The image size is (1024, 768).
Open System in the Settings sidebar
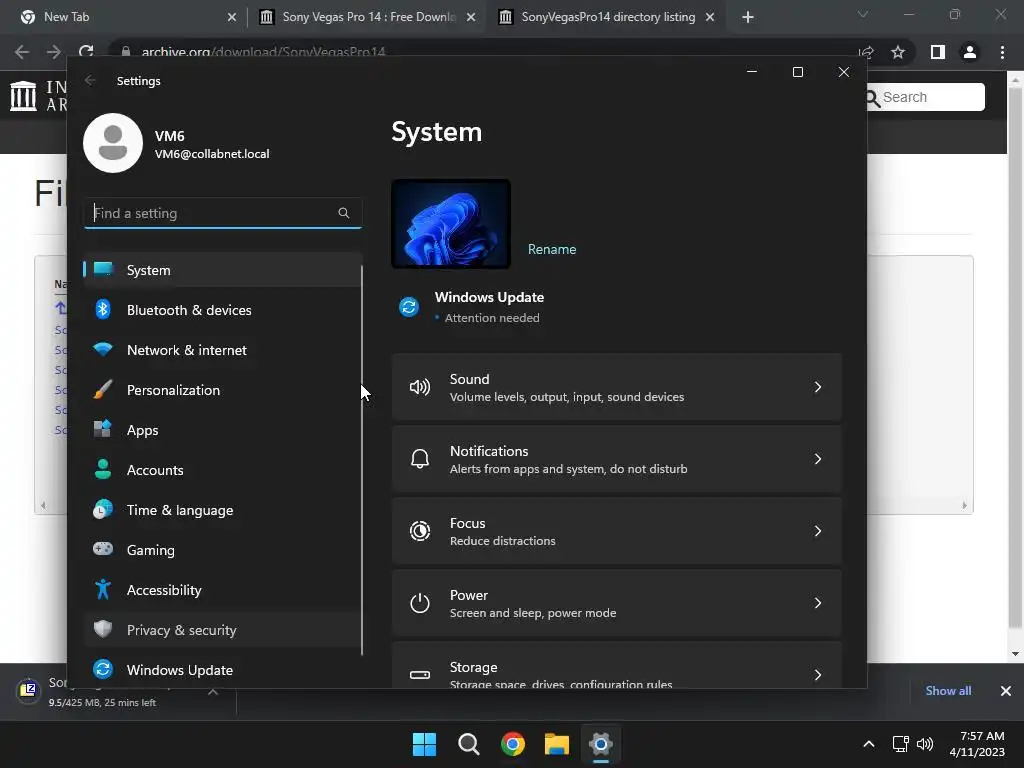pos(222,270)
